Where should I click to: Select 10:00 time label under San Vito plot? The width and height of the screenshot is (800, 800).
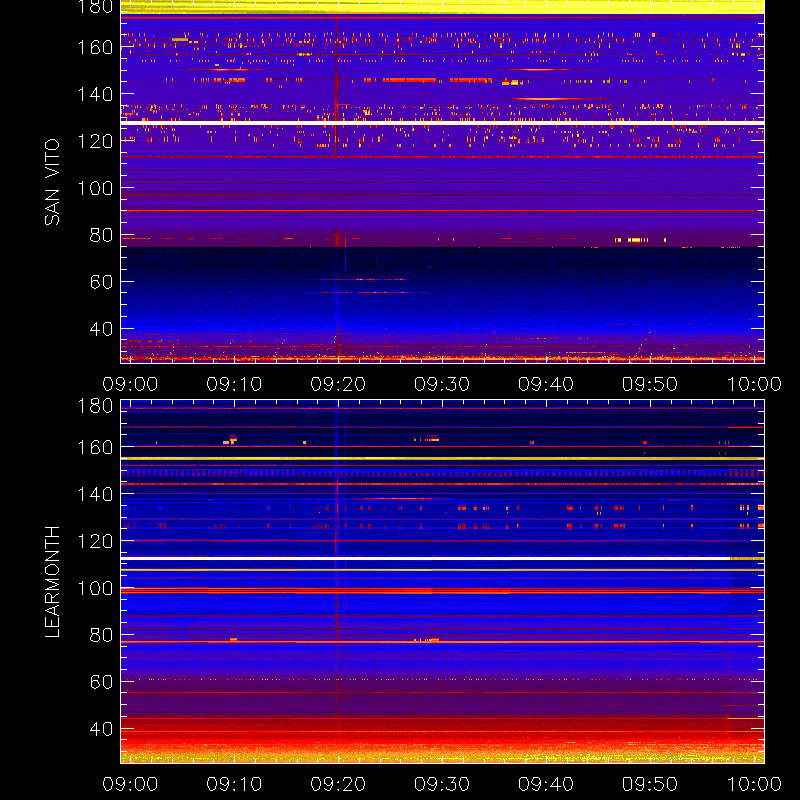coord(754,384)
